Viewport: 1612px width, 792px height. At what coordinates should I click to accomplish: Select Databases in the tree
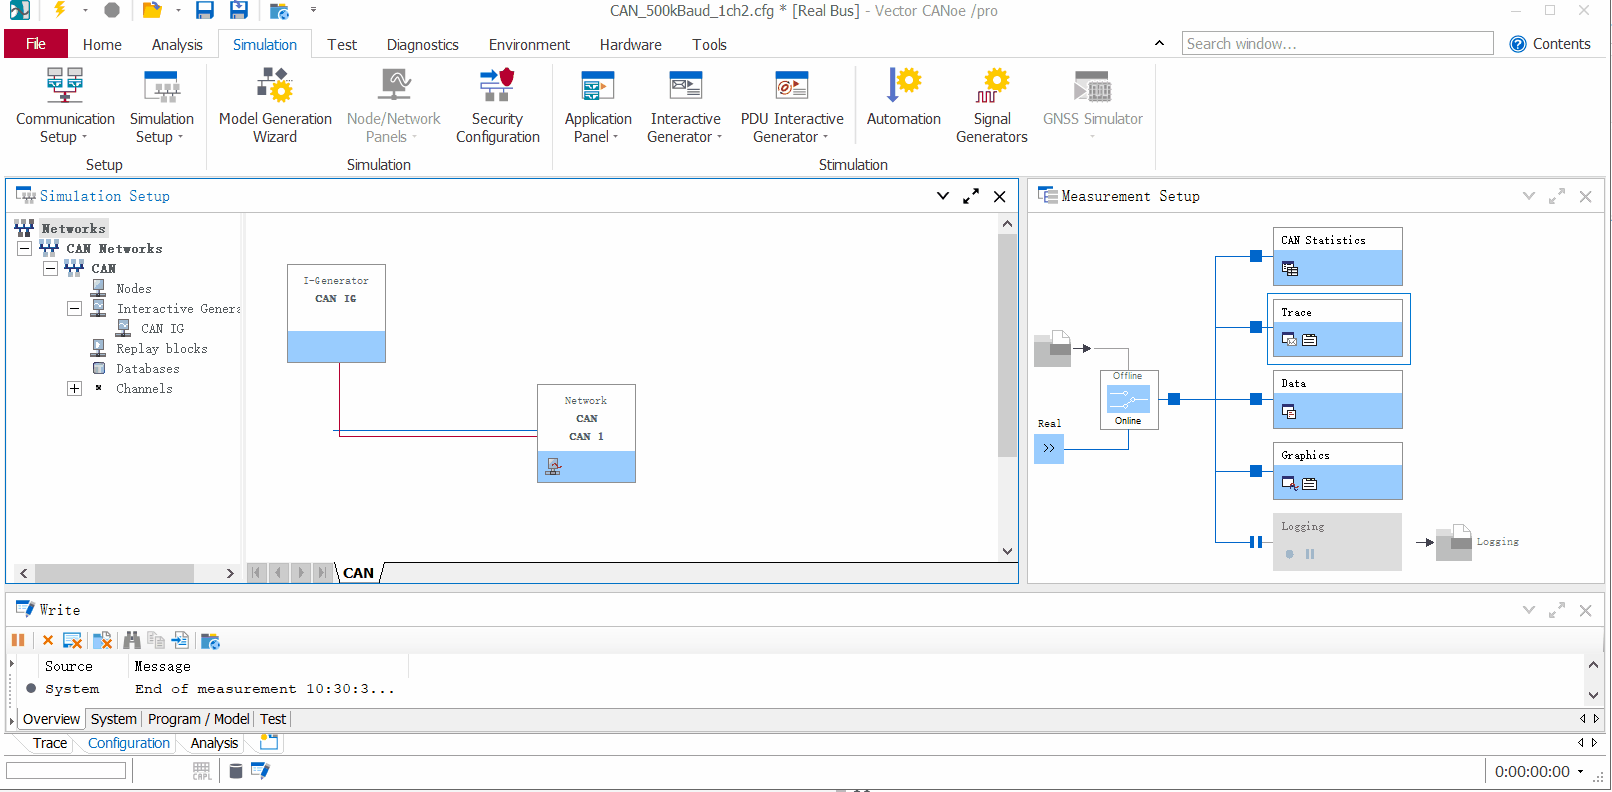tap(147, 368)
